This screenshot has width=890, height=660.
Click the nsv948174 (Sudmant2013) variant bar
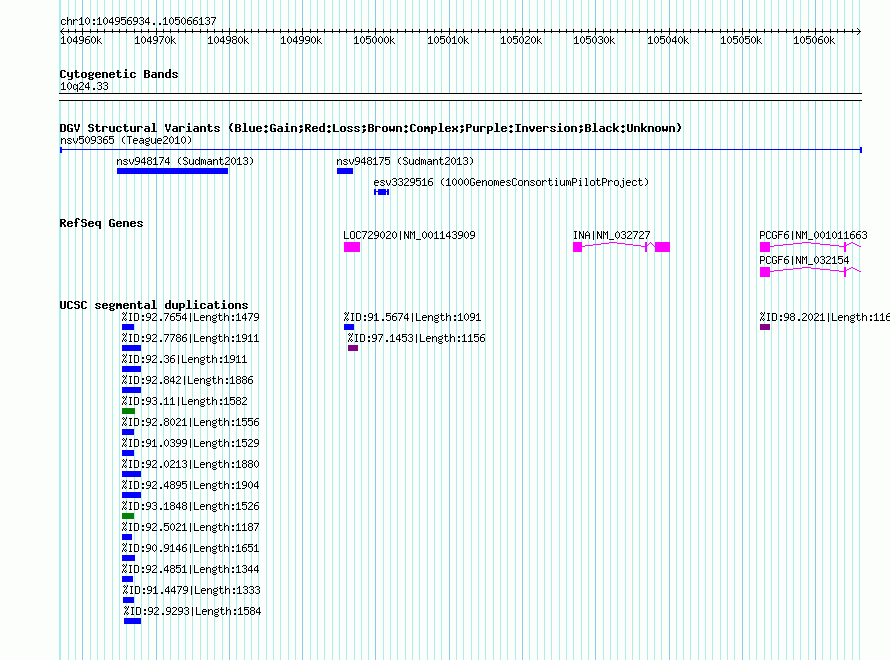pos(172,171)
